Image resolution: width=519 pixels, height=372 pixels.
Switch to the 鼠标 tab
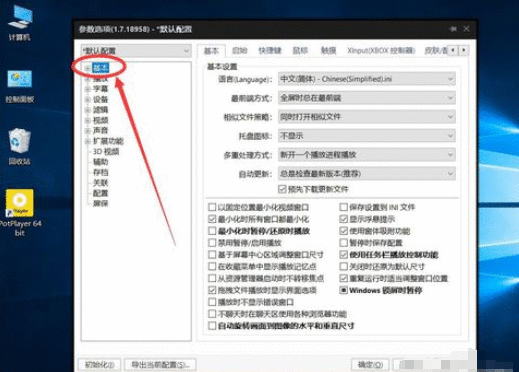(300, 51)
